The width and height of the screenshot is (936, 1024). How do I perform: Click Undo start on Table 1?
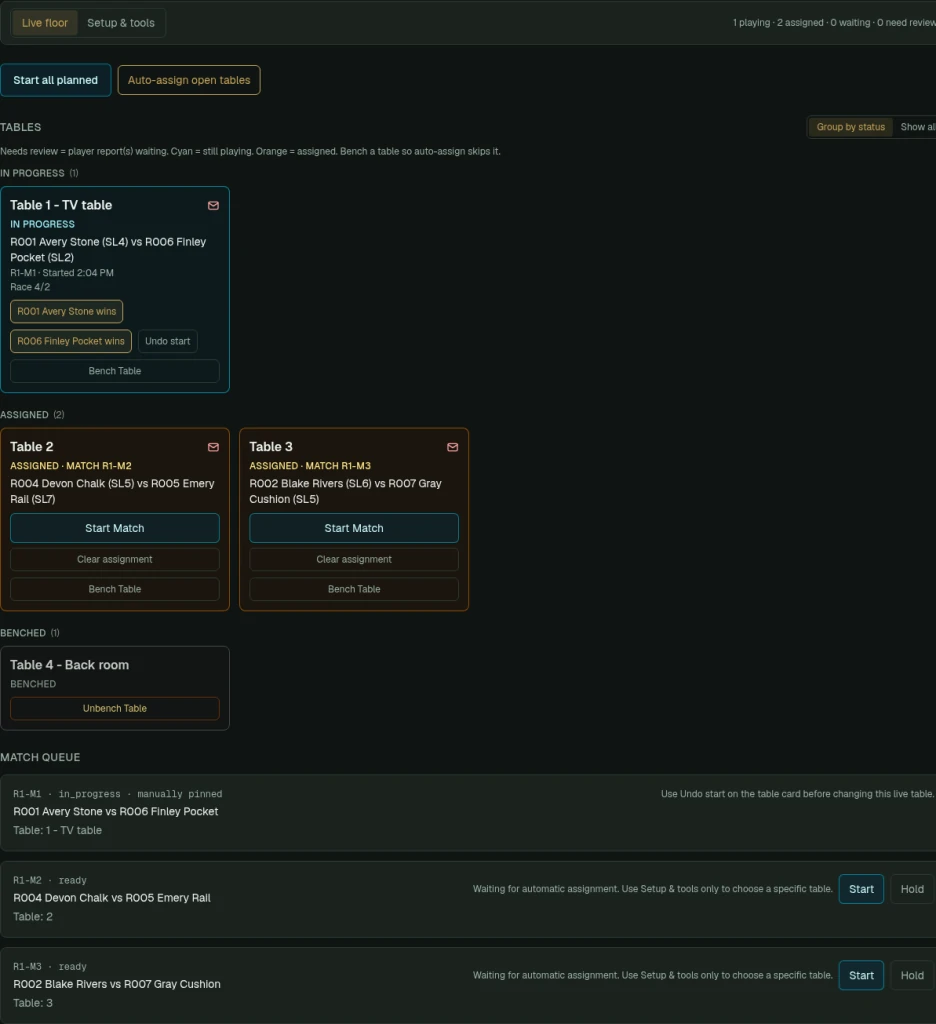tap(167, 341)
